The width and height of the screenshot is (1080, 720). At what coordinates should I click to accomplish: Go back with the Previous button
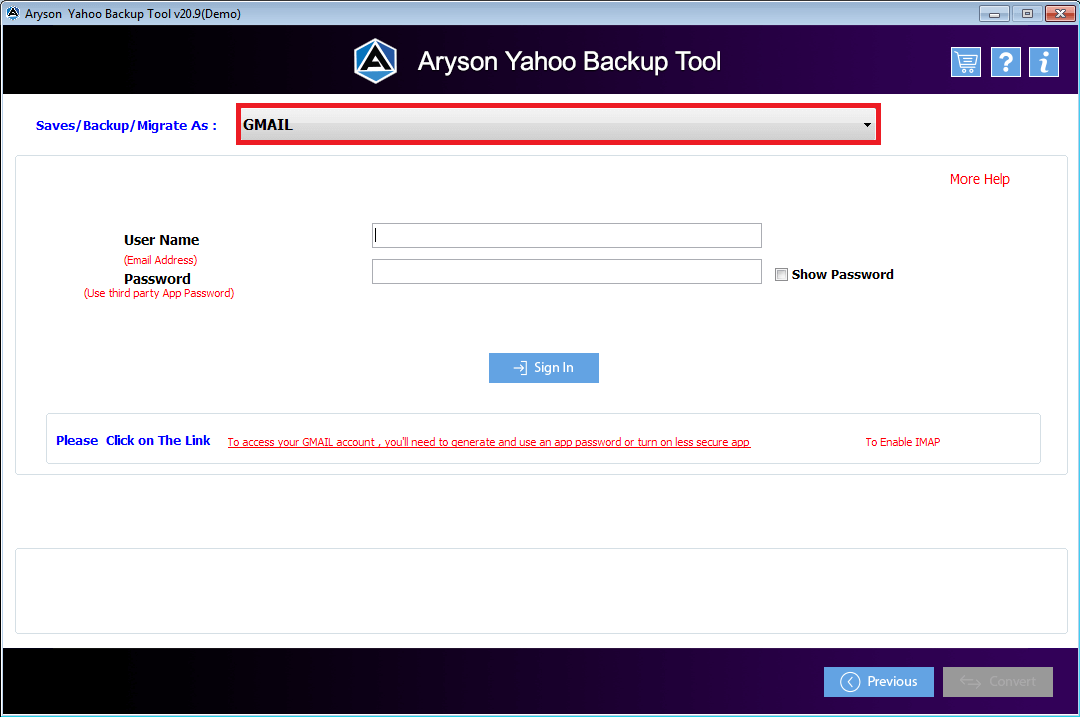[x=879, y=682]
